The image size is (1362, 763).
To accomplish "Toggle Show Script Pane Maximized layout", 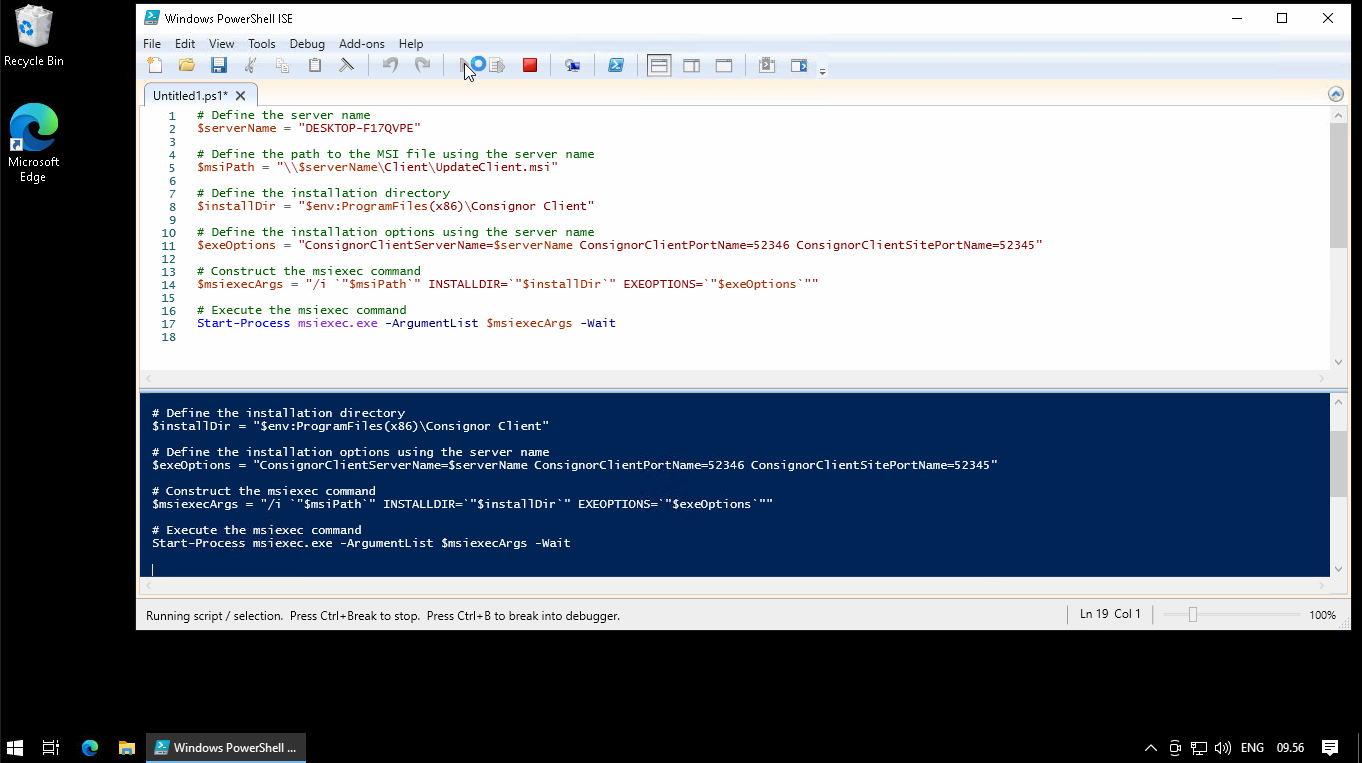I will point(723,66).
